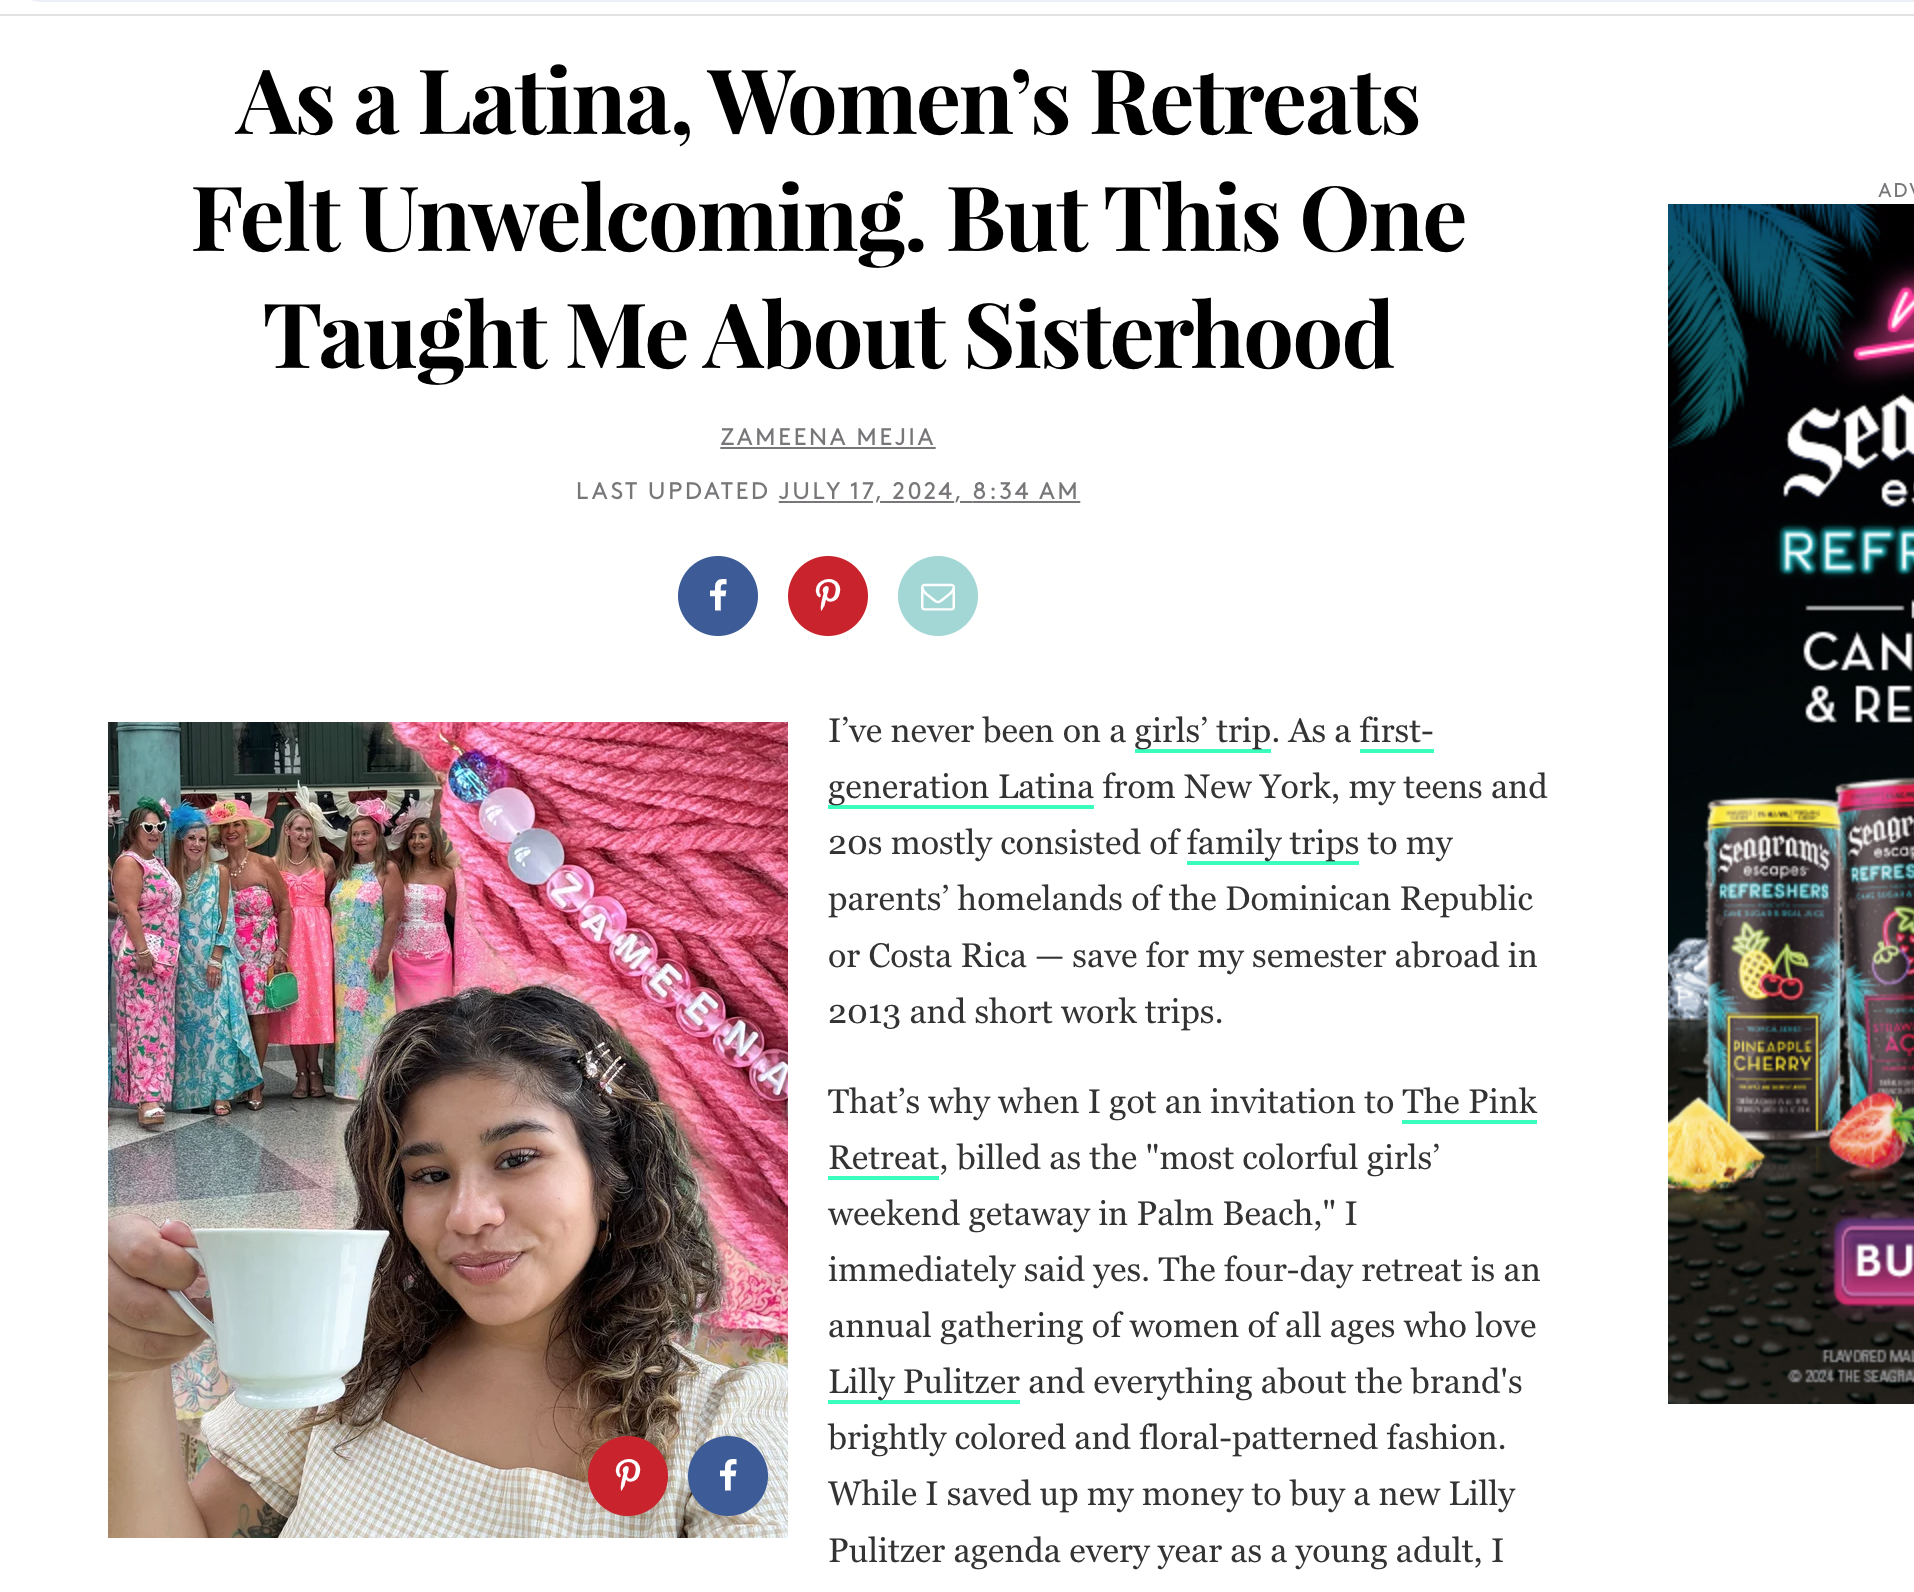1914x1592 pixels.
Task: Follow the "first-generation Latina" link
Action: coord(960,787)
